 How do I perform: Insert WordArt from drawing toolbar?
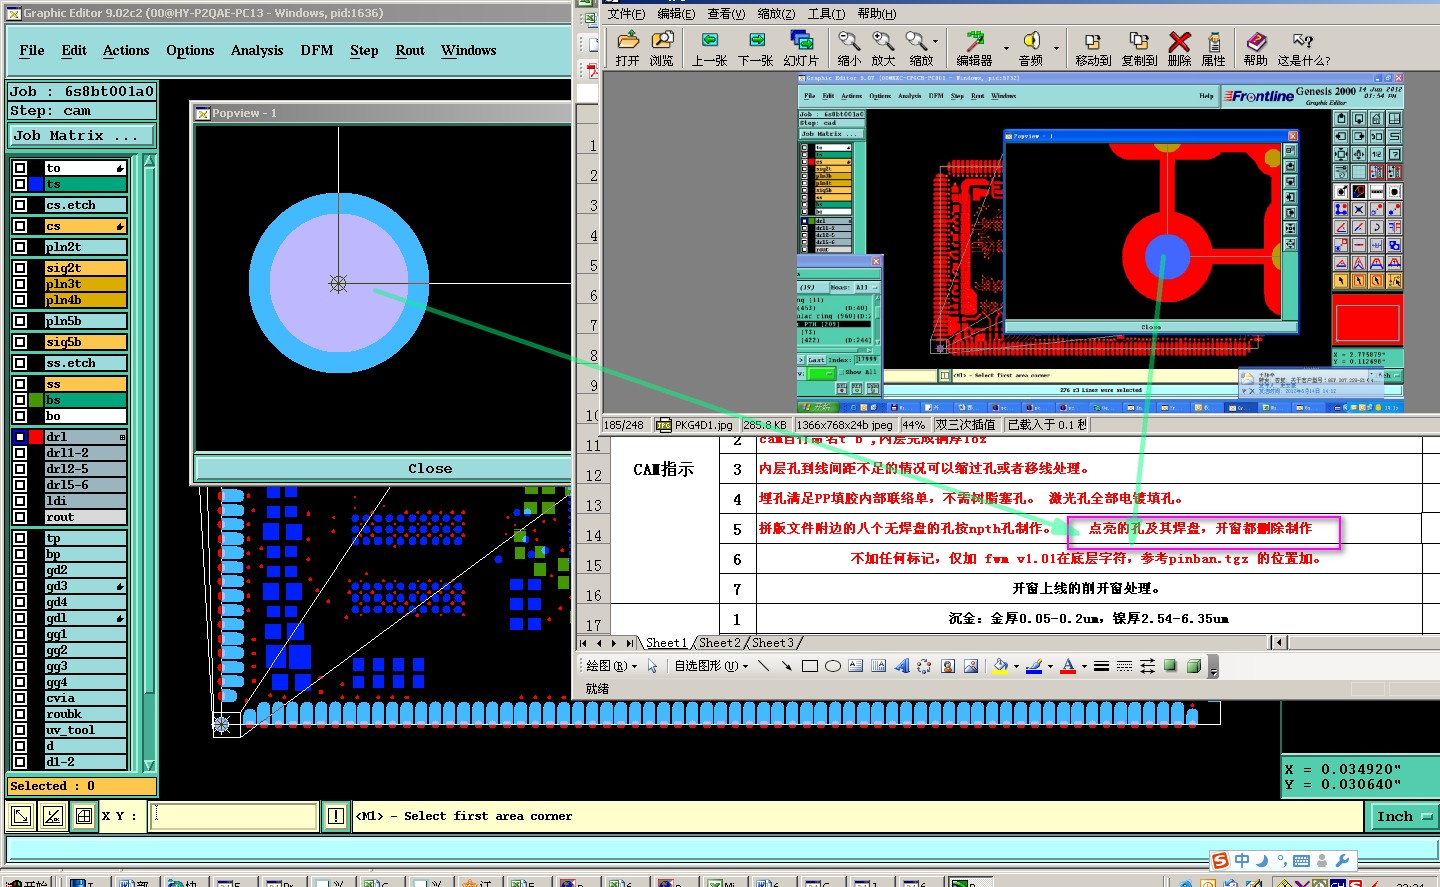click(x=902, y=666)
